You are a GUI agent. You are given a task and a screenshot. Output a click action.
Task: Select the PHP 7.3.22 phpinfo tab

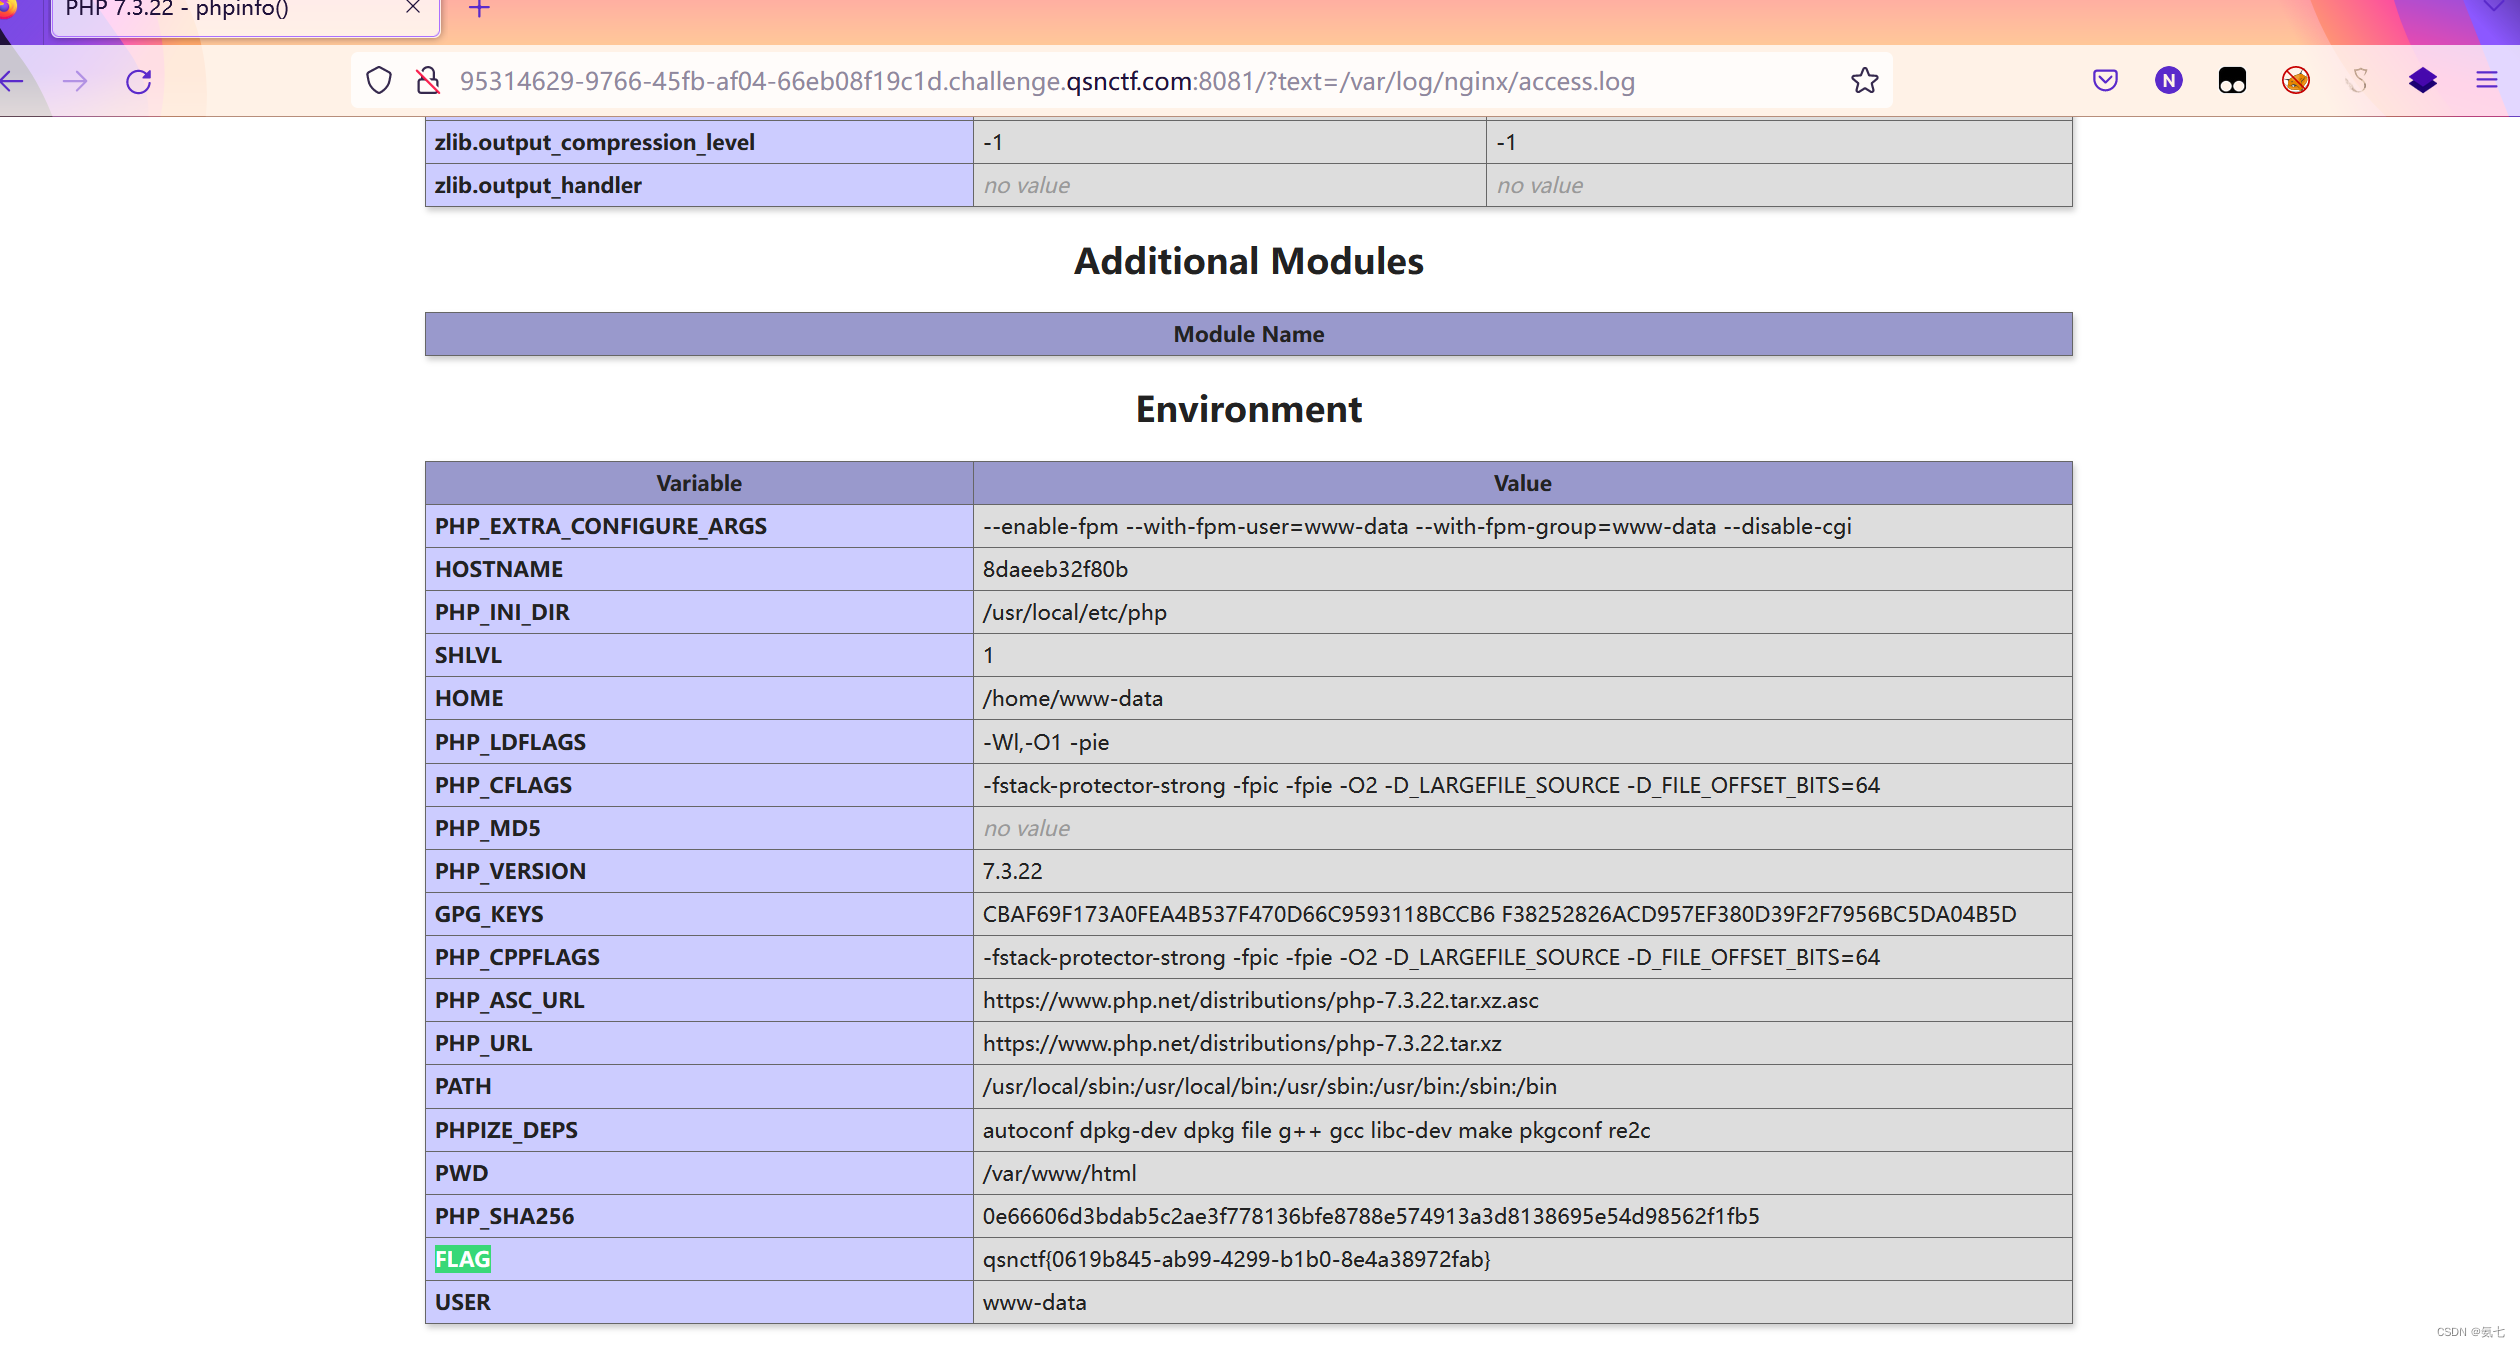coord(200,12)
